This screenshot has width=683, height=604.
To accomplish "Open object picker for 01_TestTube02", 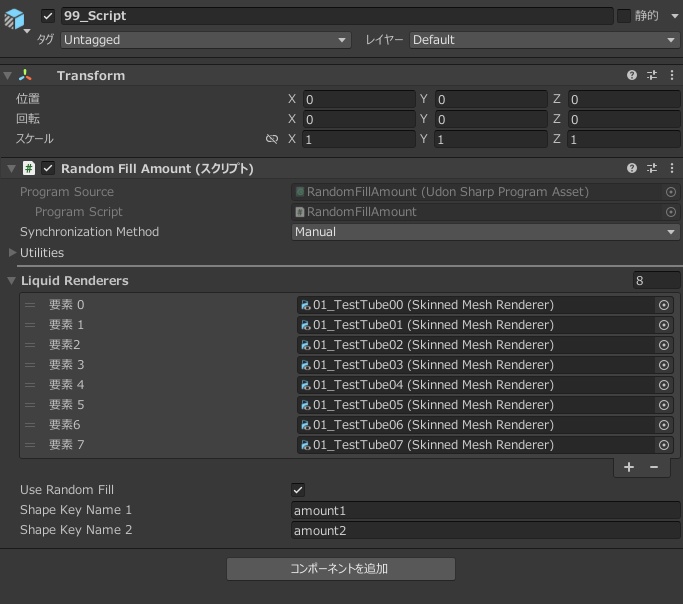I will [x=664, y=345].
